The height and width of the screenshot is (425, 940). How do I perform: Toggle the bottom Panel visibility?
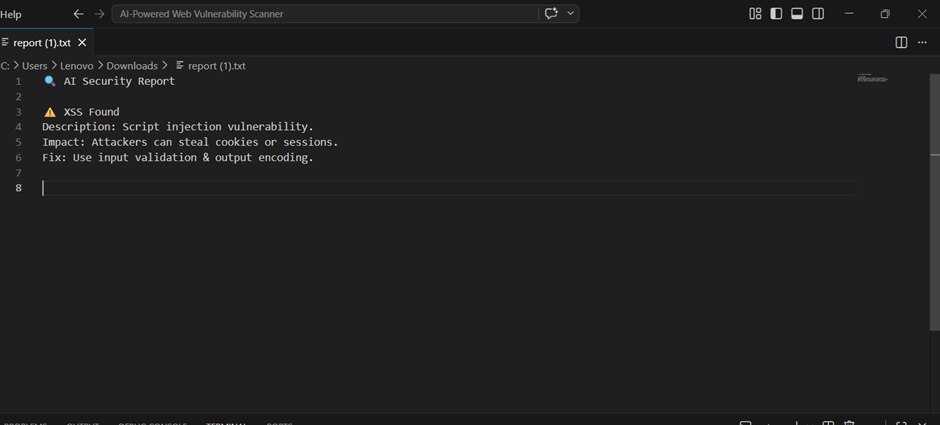coord(797,14)
